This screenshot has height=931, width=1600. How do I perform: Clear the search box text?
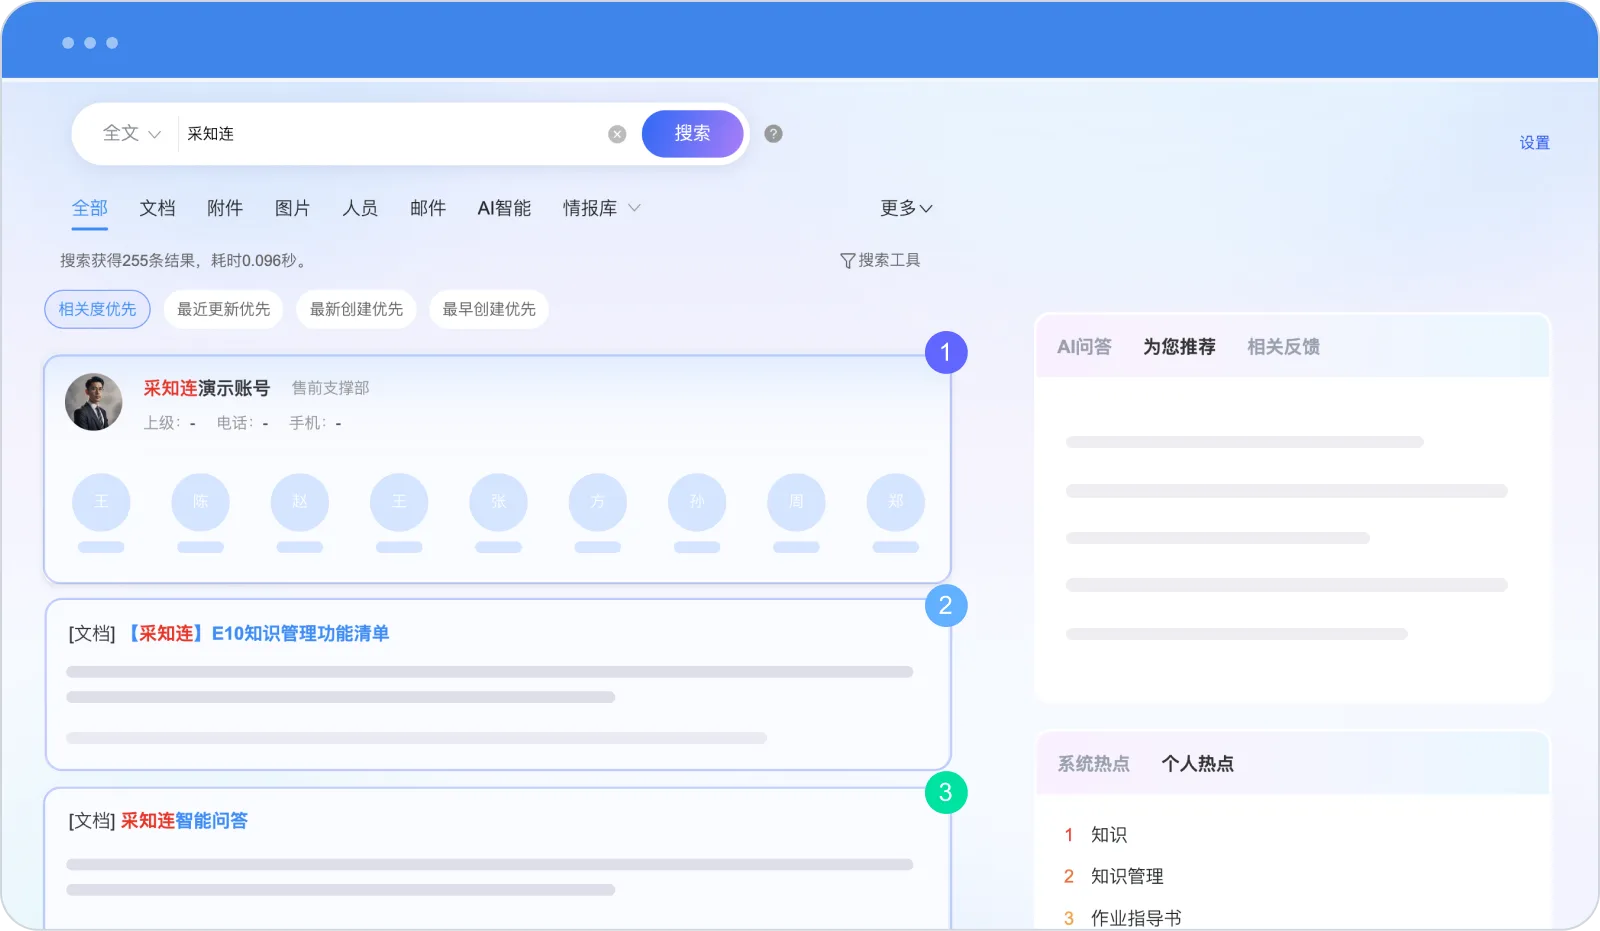tap(617, 134)
